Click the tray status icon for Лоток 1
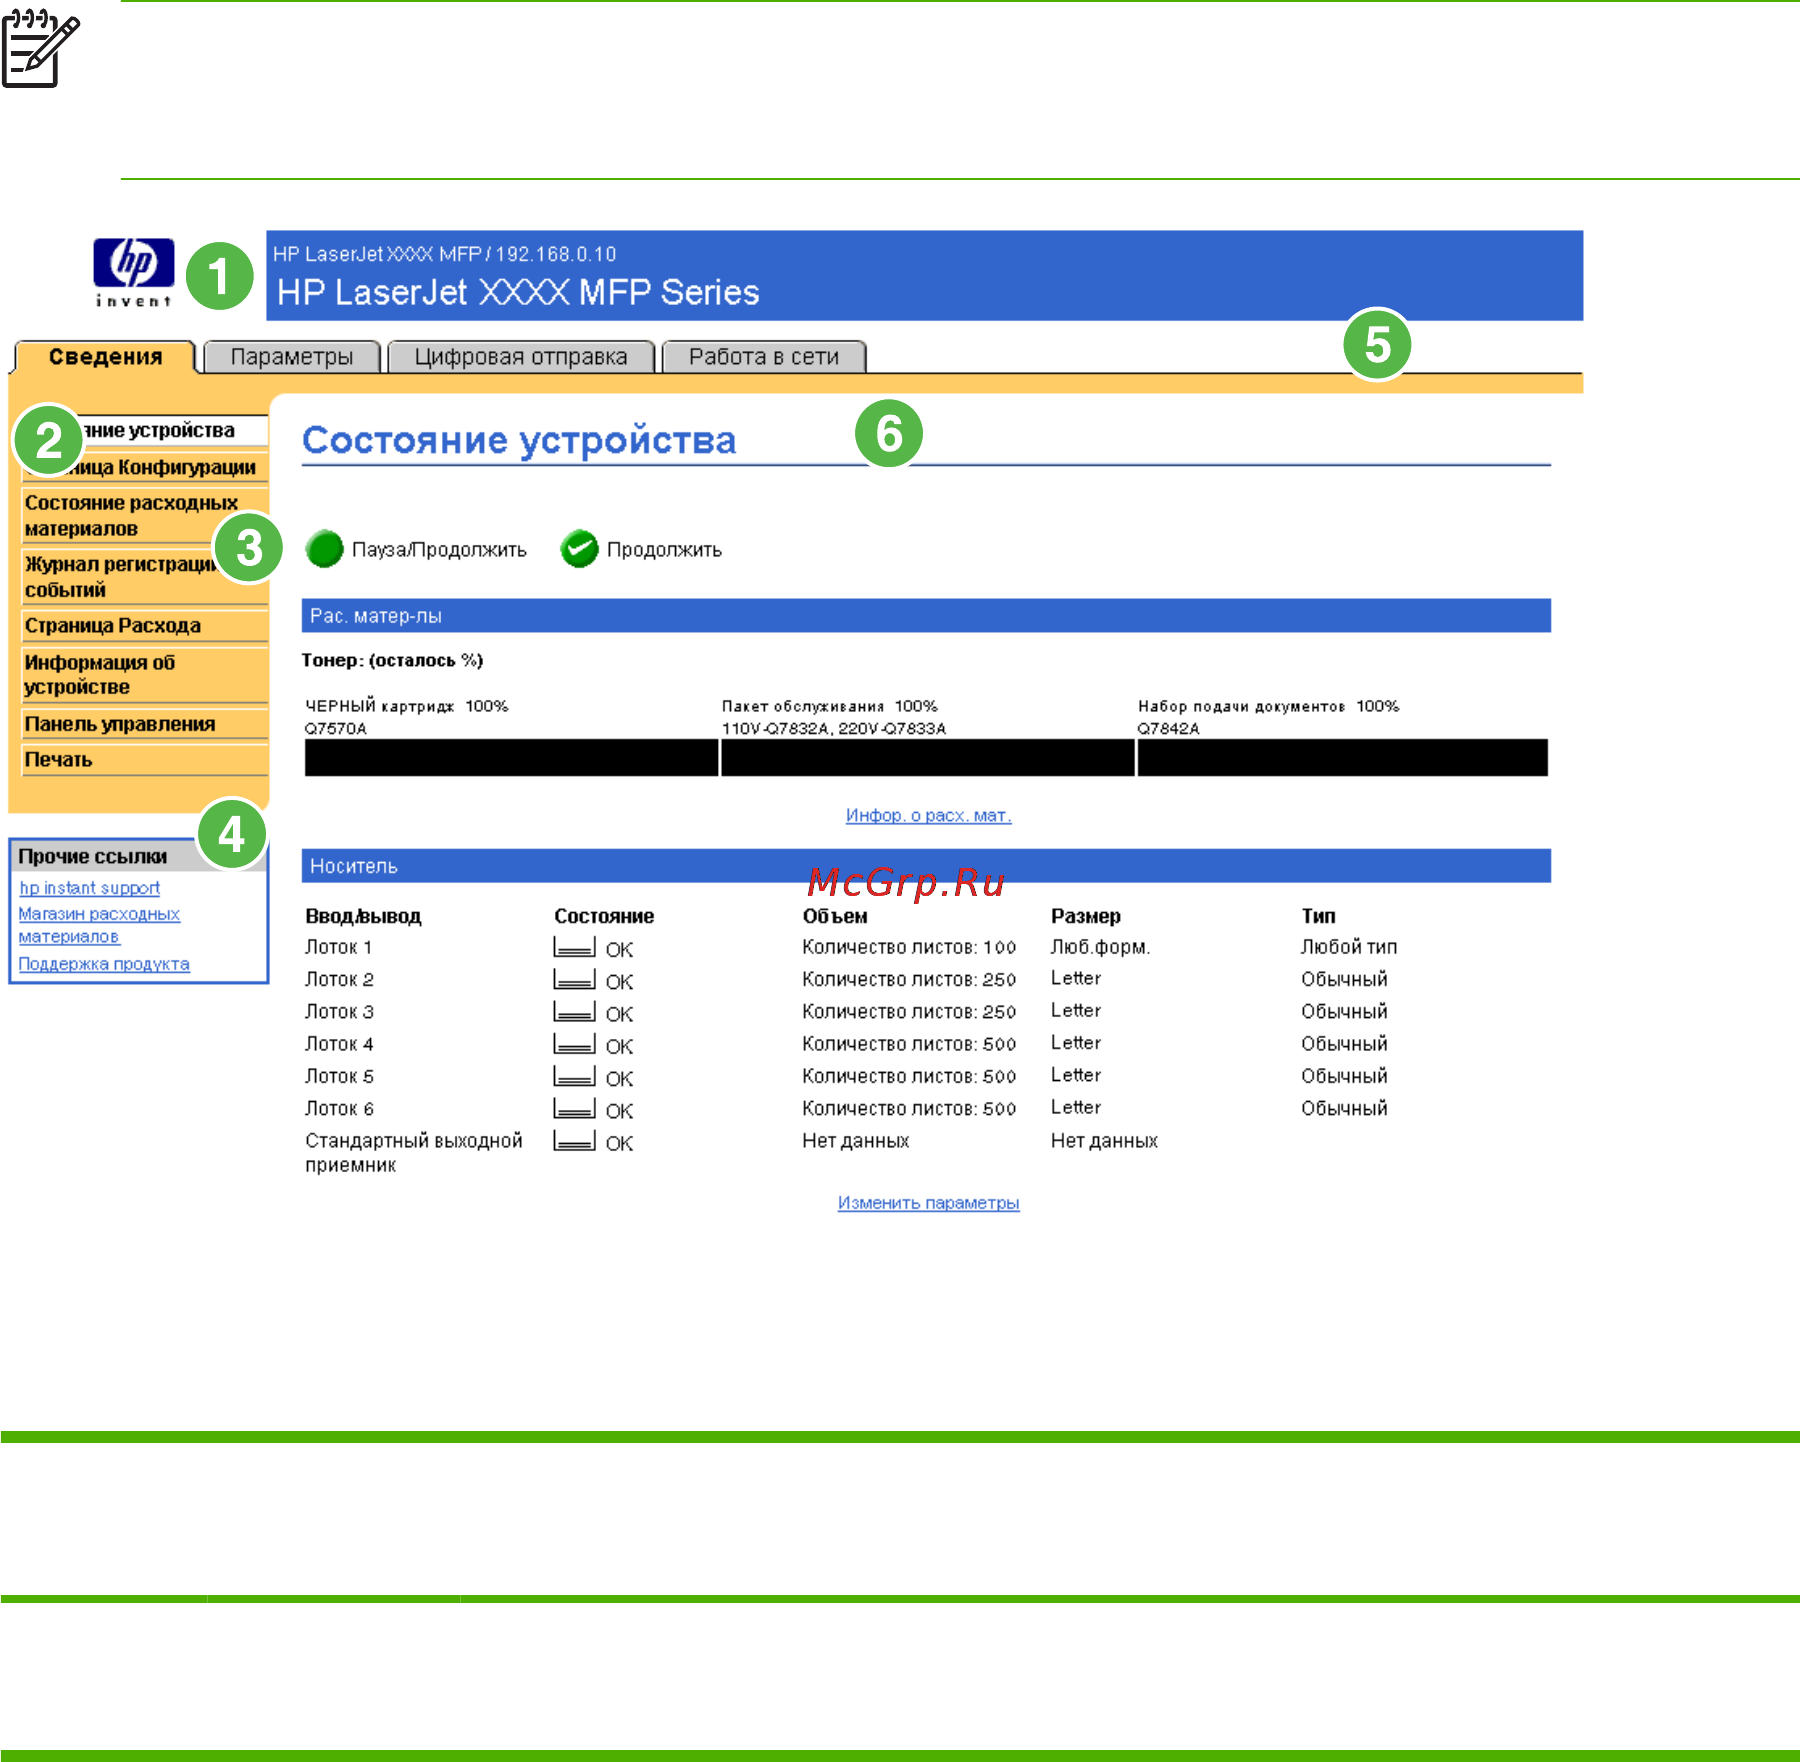 (574, 947)
